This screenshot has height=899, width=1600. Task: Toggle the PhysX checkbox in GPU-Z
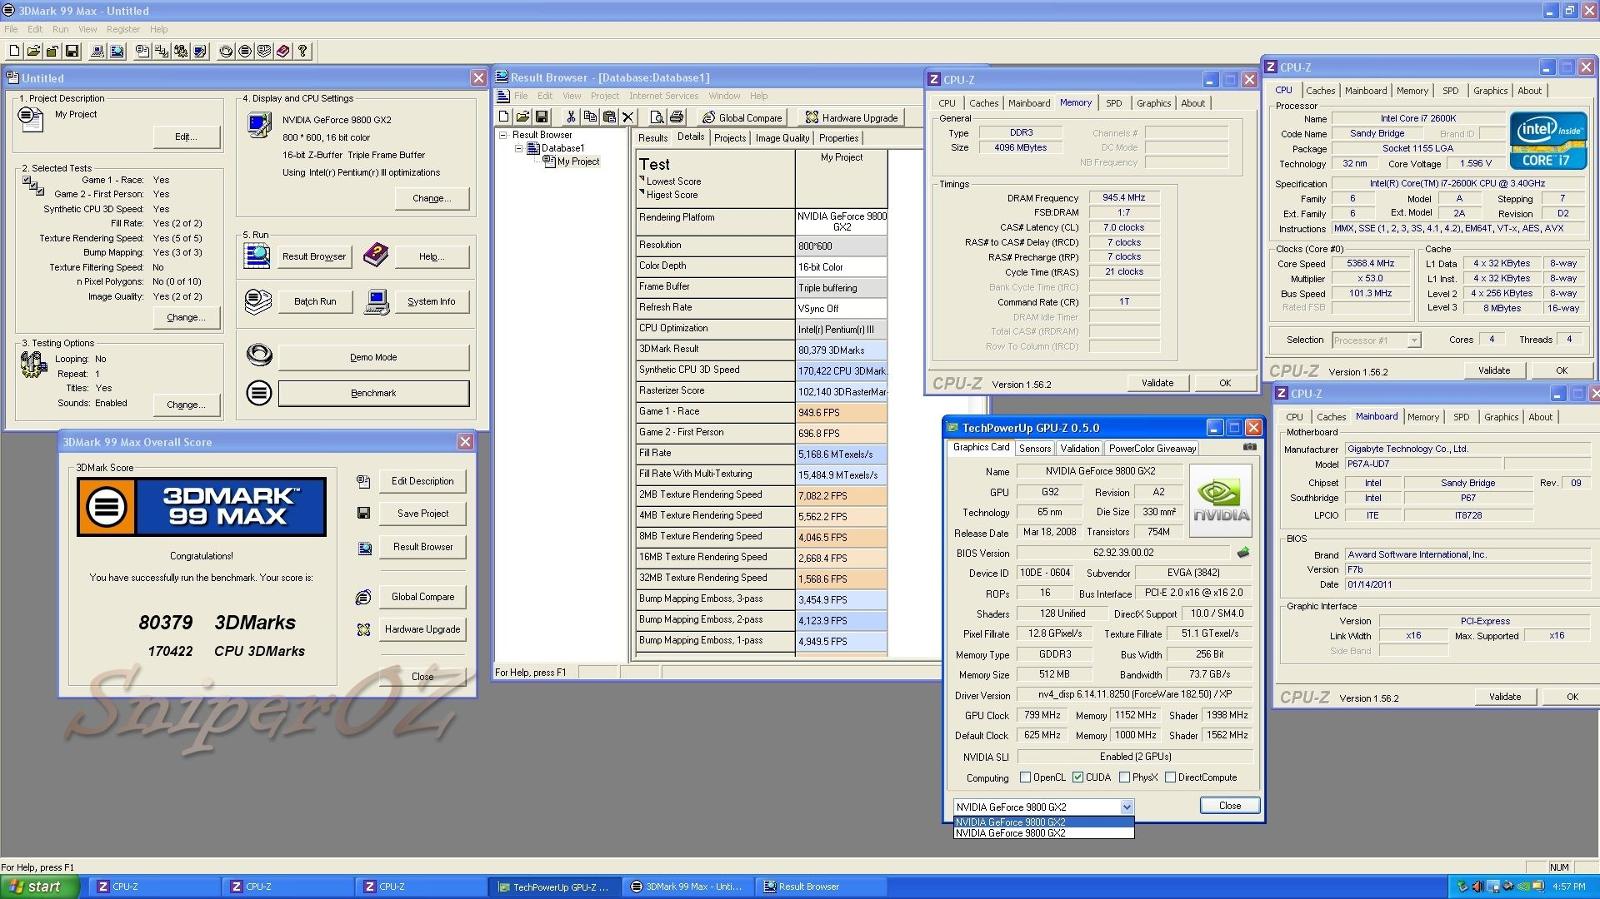(1124, 777)
